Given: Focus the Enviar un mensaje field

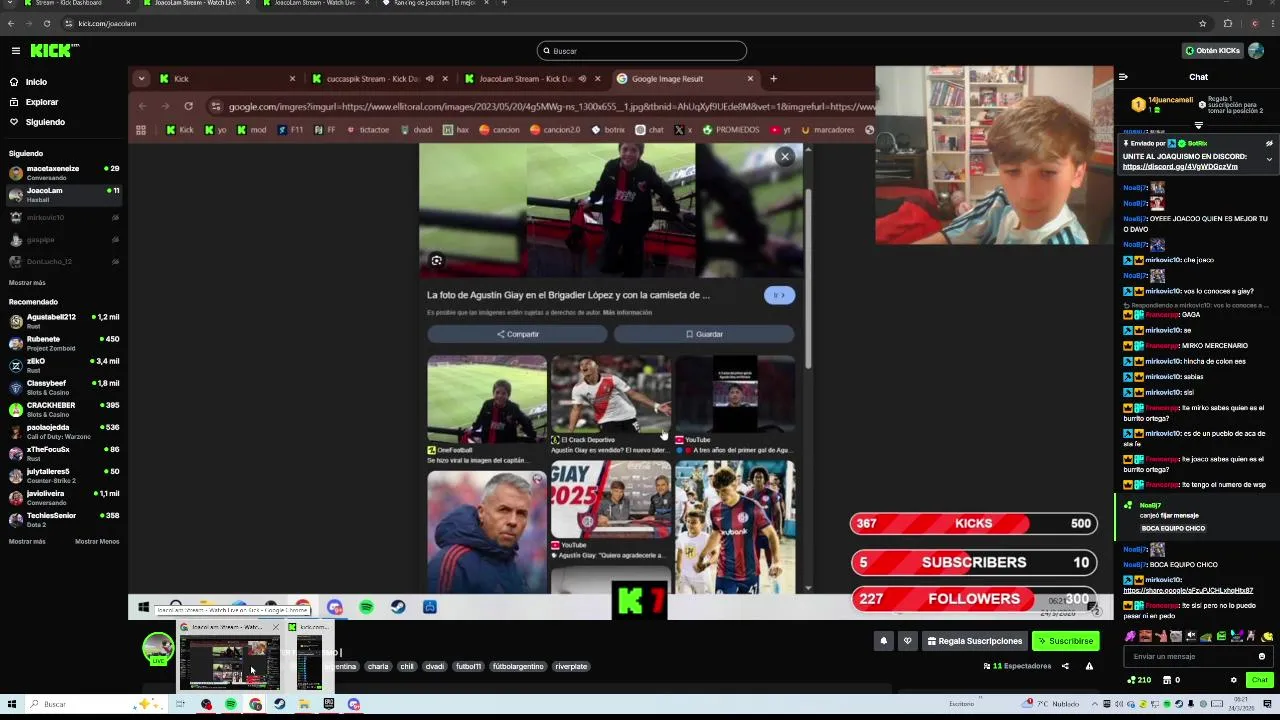Looking at the screenshot, I should tap(1190, 657).
